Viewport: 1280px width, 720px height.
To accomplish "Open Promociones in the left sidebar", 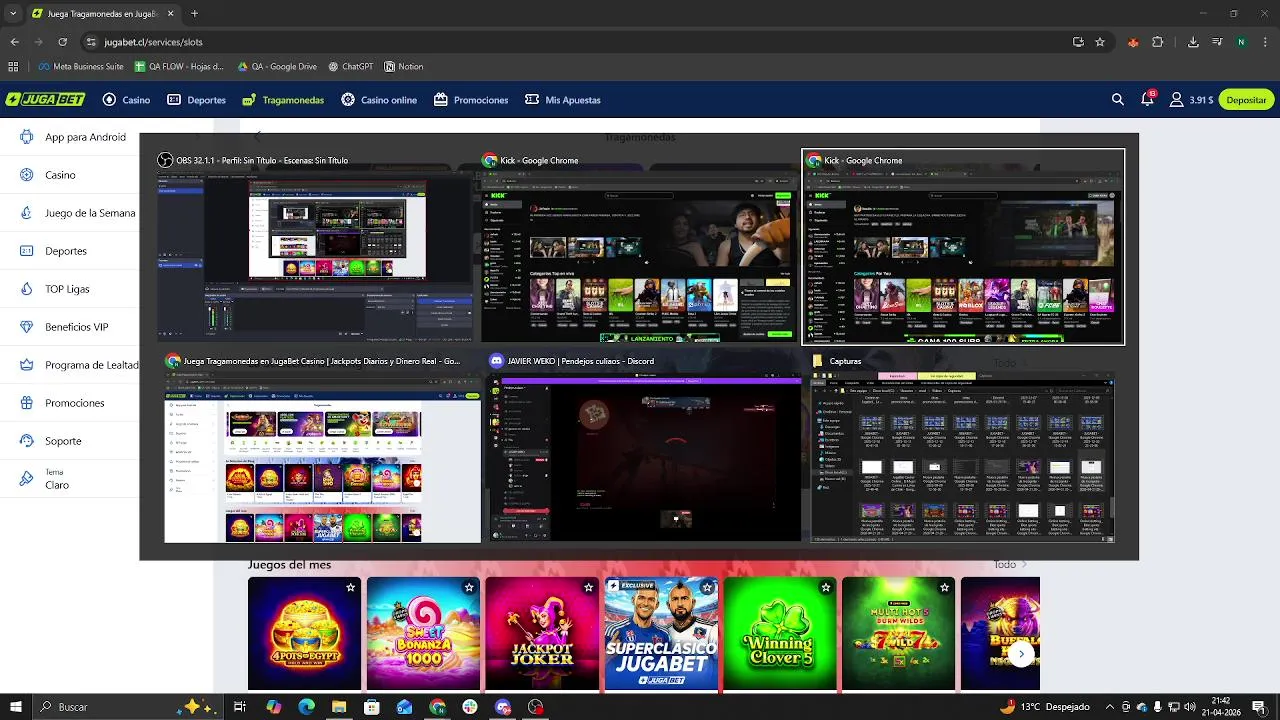I will point(62,403).
